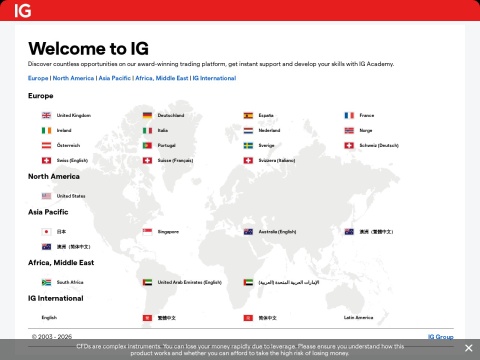
Task: Click the IG logo in header
Action: (x=23, y=11)
